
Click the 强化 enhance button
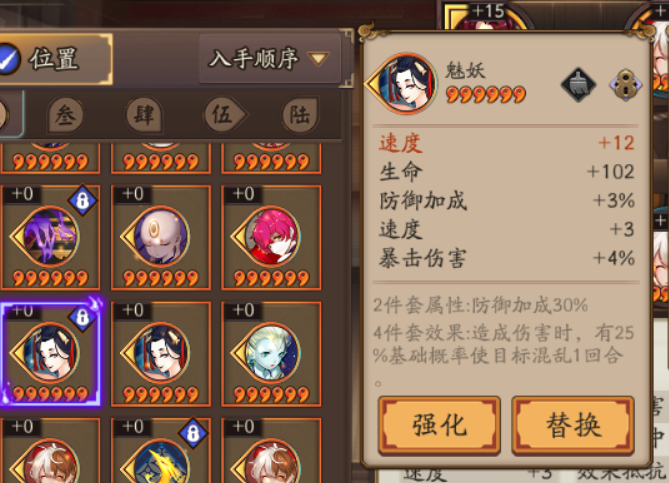pos(439,425)
